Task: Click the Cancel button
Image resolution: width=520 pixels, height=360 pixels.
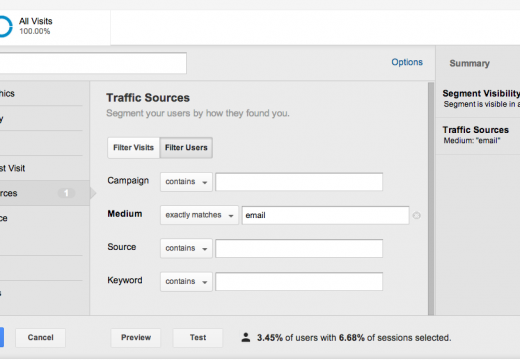Action: (x=40, y=338)
